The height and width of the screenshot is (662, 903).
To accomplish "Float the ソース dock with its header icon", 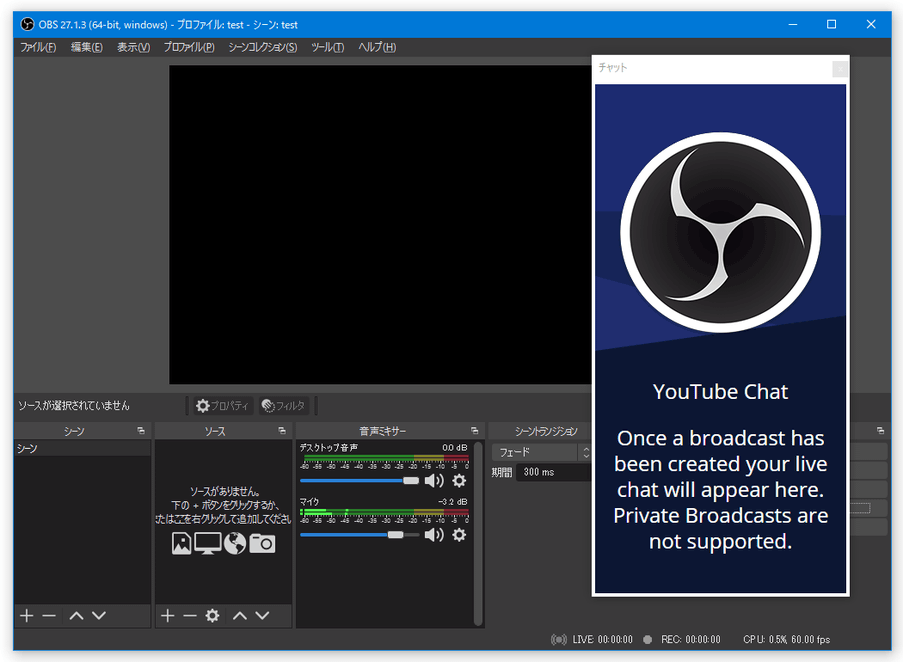I will click(x=282, y=431).
